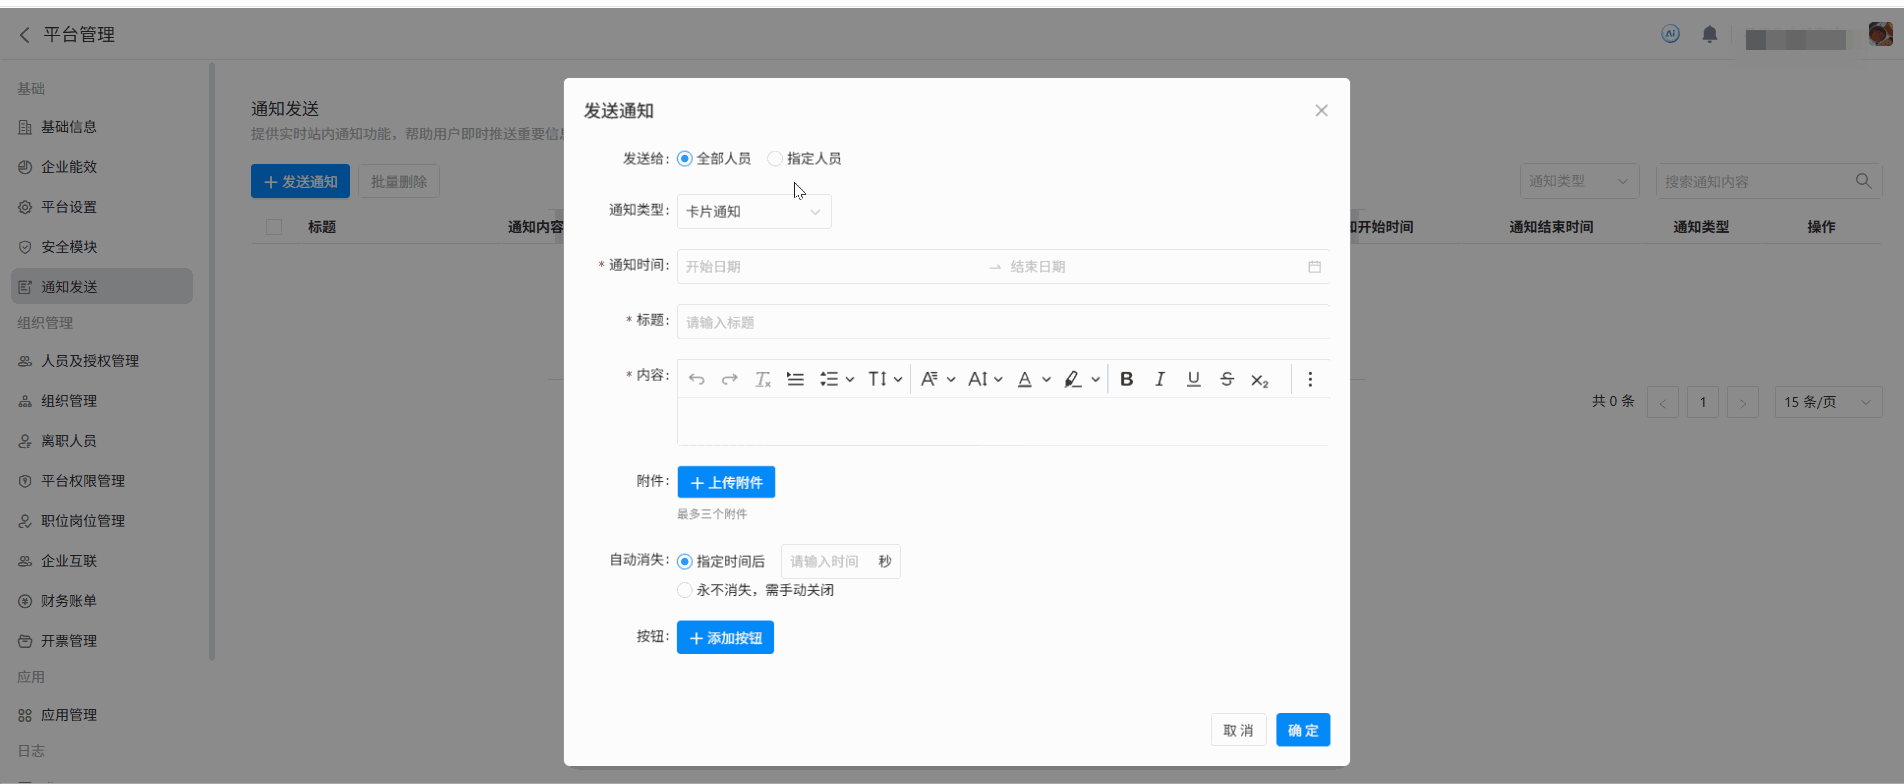Click the 请输入标题 title input field
The width and height of the screenshot is (1904, 784).
(x=1000, y=322)
